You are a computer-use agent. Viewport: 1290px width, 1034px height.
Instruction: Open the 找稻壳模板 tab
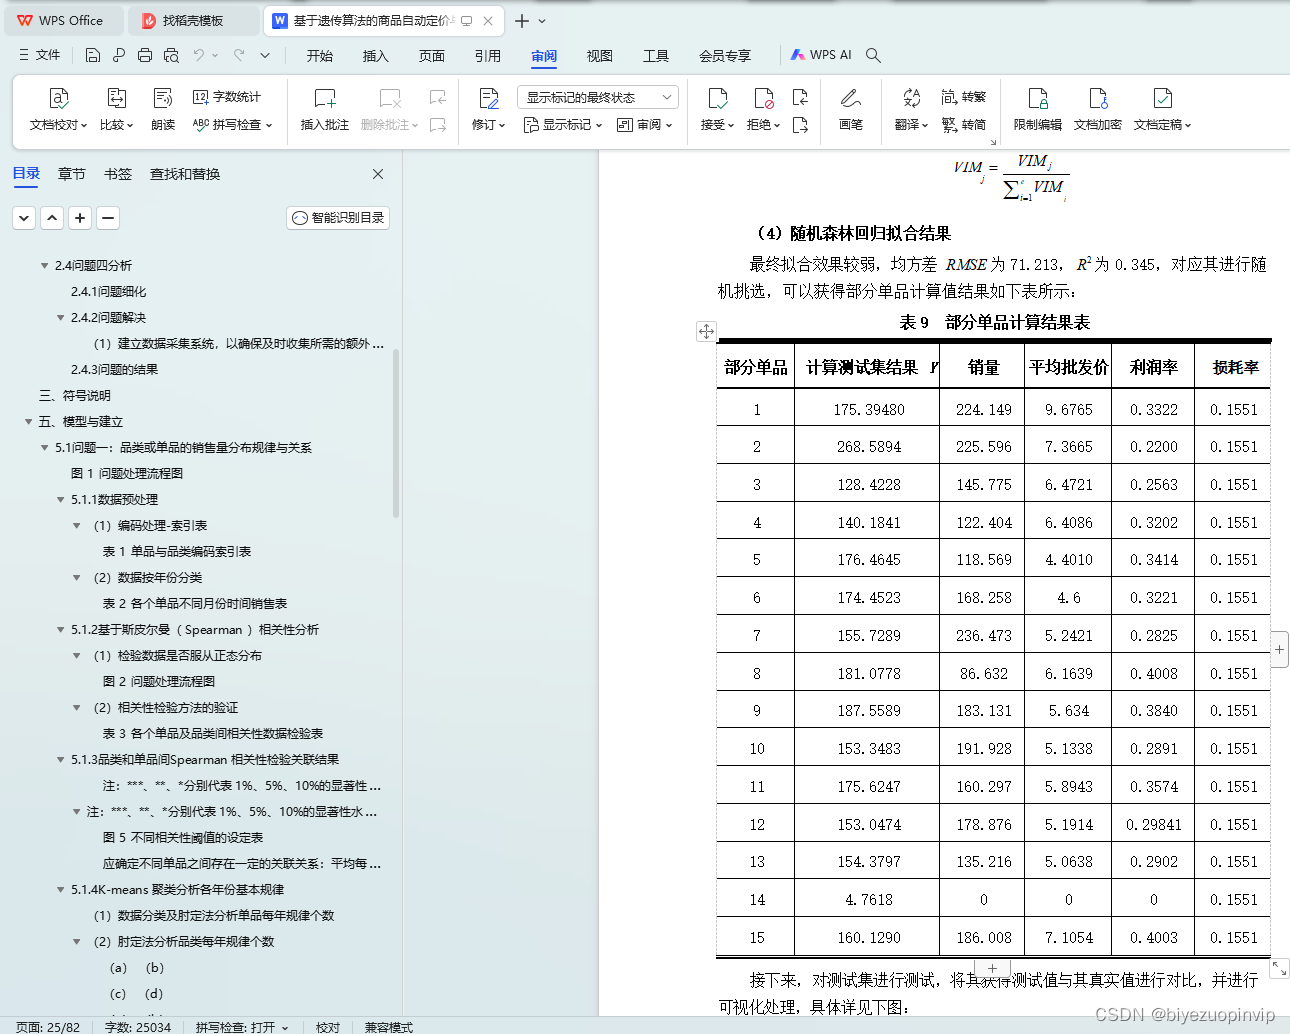click(193, 20)
